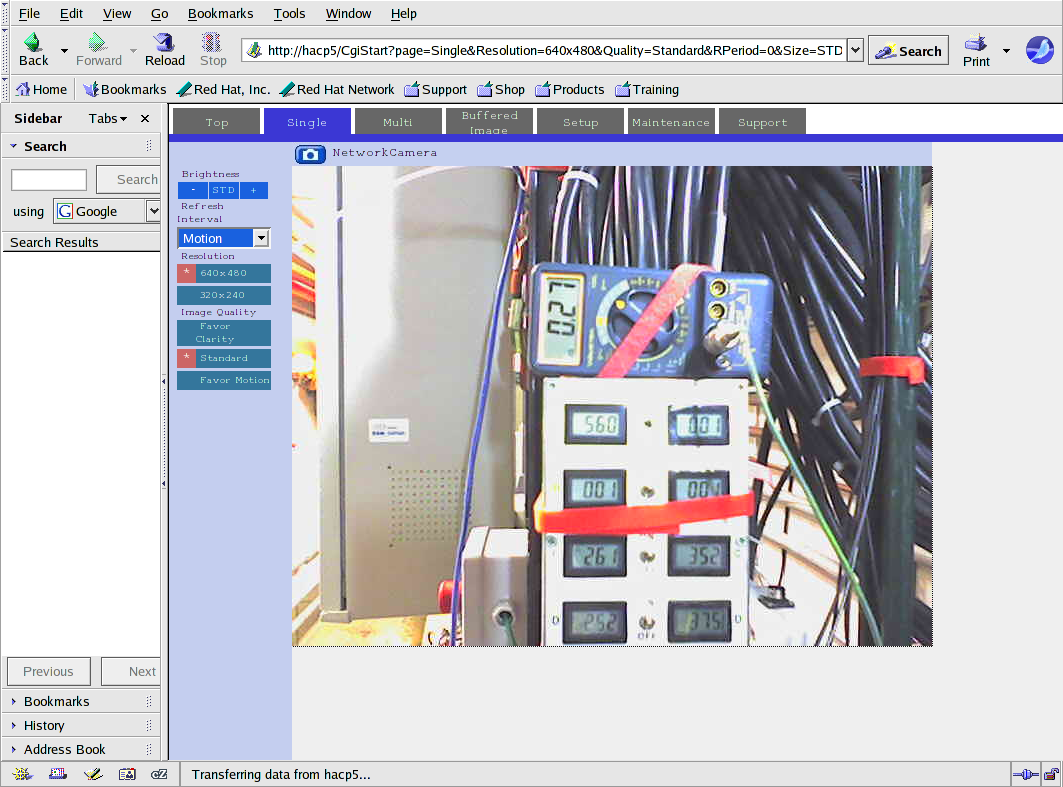Image resolution: width=1063 pixels, height=787 pixels.
Task: Click the sidebar Search button
Action: pyautogui.click(x=129, y=180)
